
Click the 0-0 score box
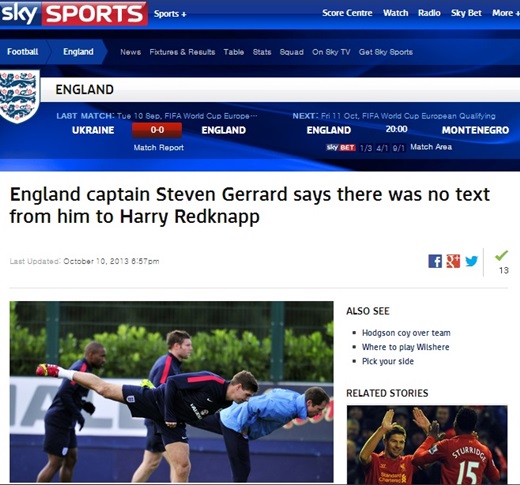(157, 130)
